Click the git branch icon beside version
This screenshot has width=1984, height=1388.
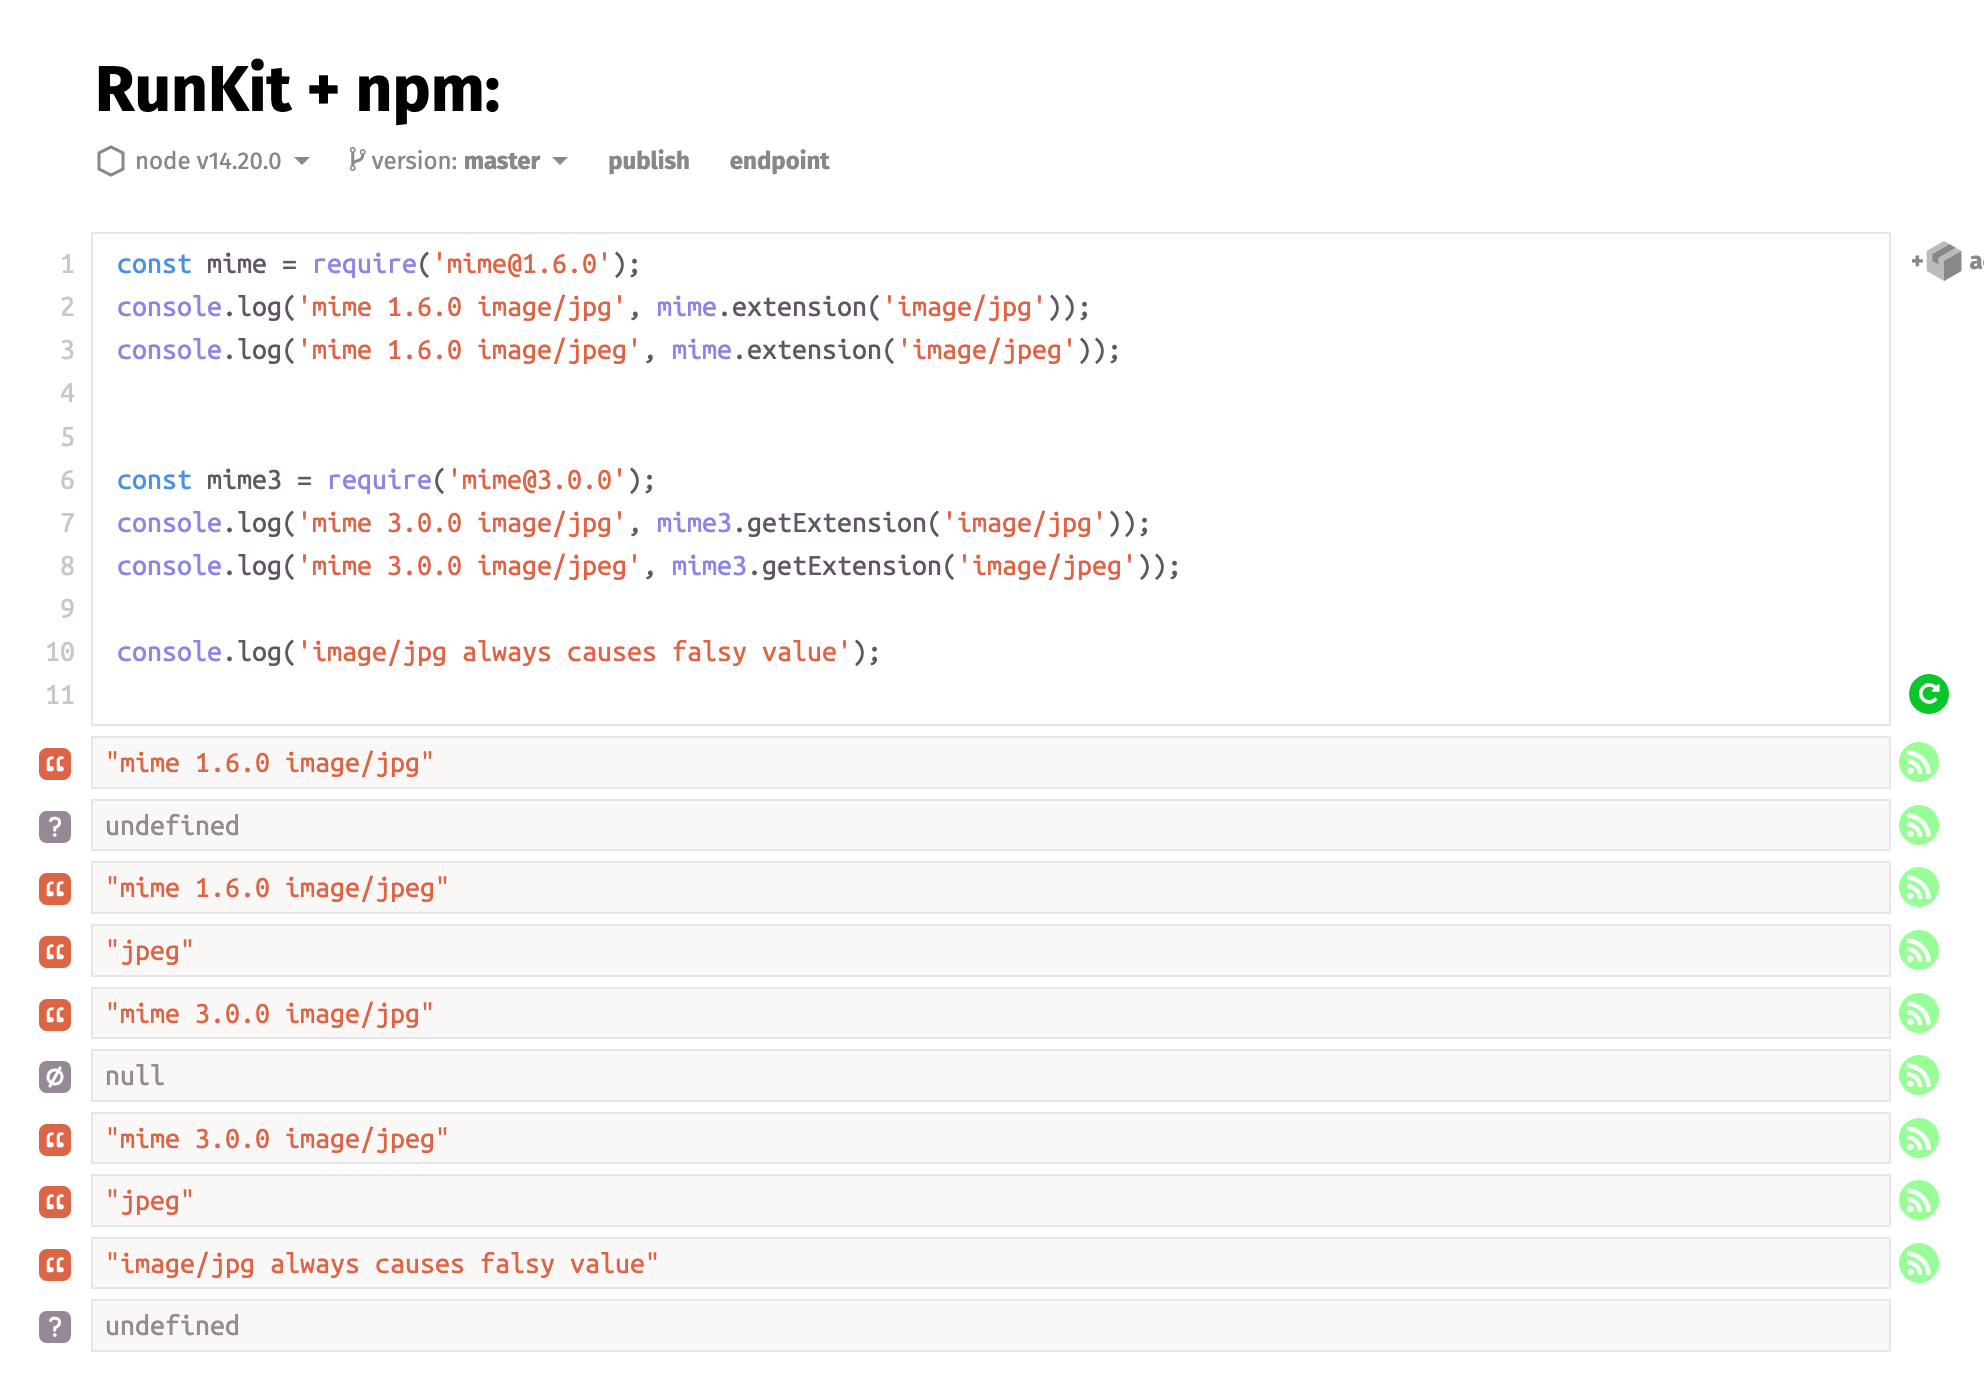tap(356, 159)
